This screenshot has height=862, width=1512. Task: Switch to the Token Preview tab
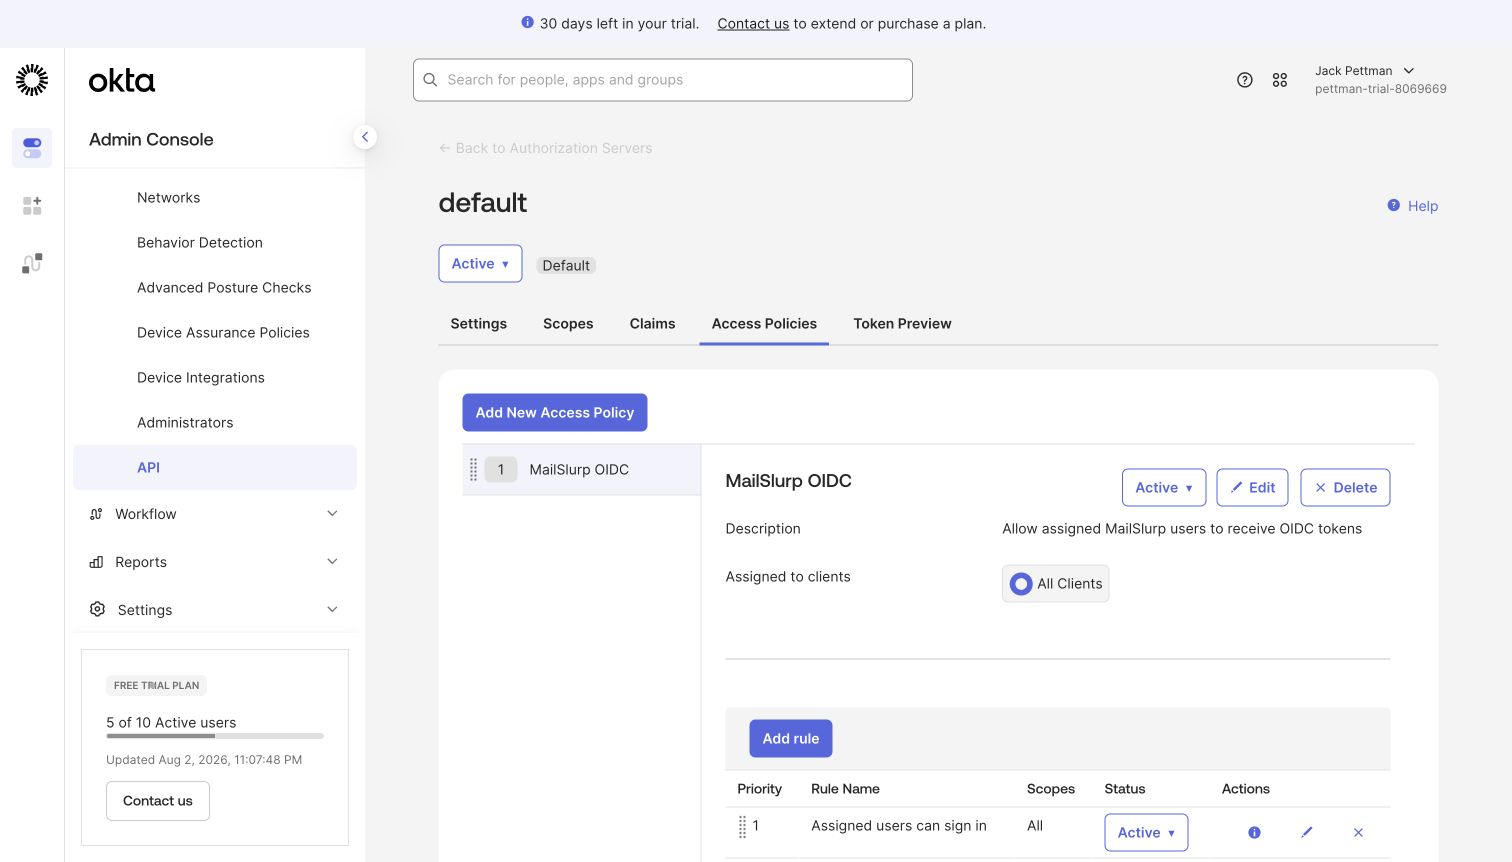pyautogui.click(x=902, y=324)
